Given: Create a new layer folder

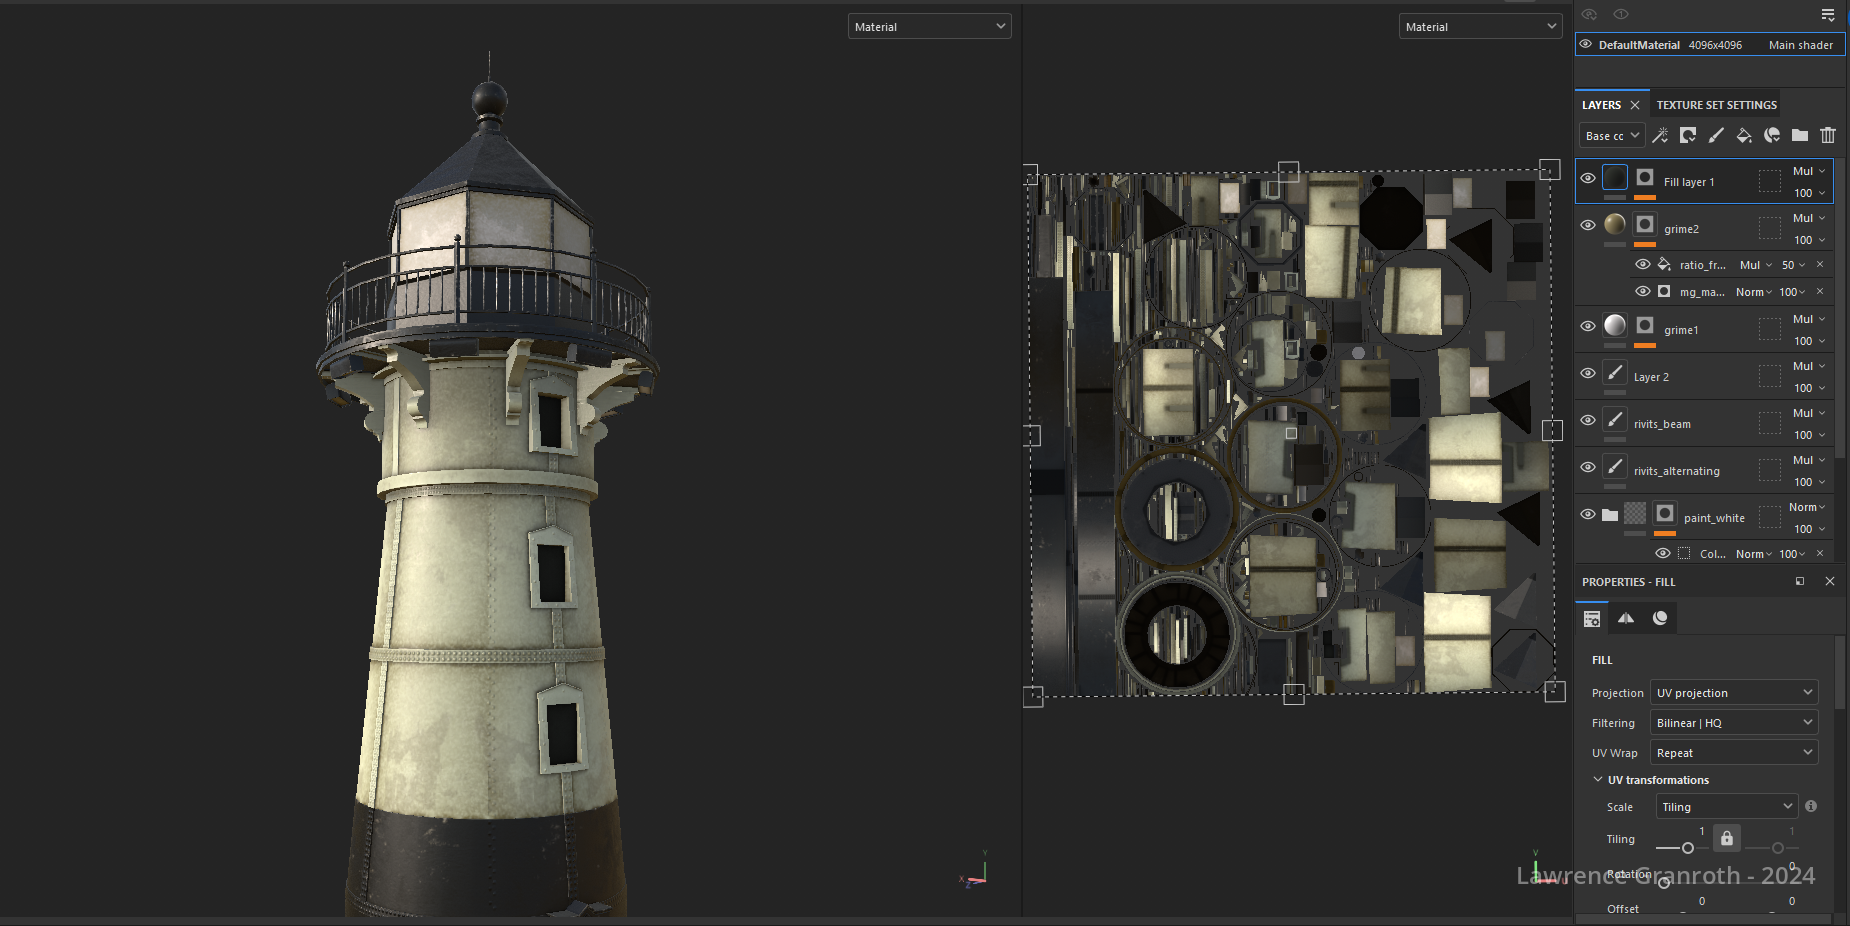Looking at the screenshot, I should (x=1800, y=136).
